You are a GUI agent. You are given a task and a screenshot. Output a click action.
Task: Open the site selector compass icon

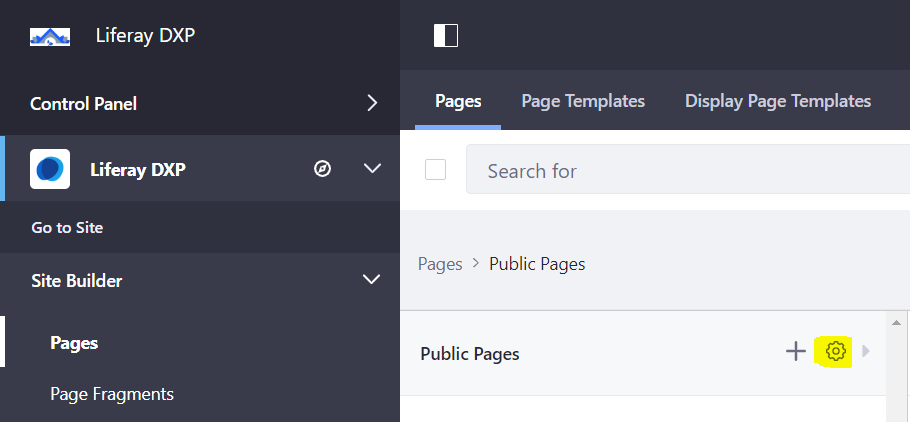tap(322, 169)
